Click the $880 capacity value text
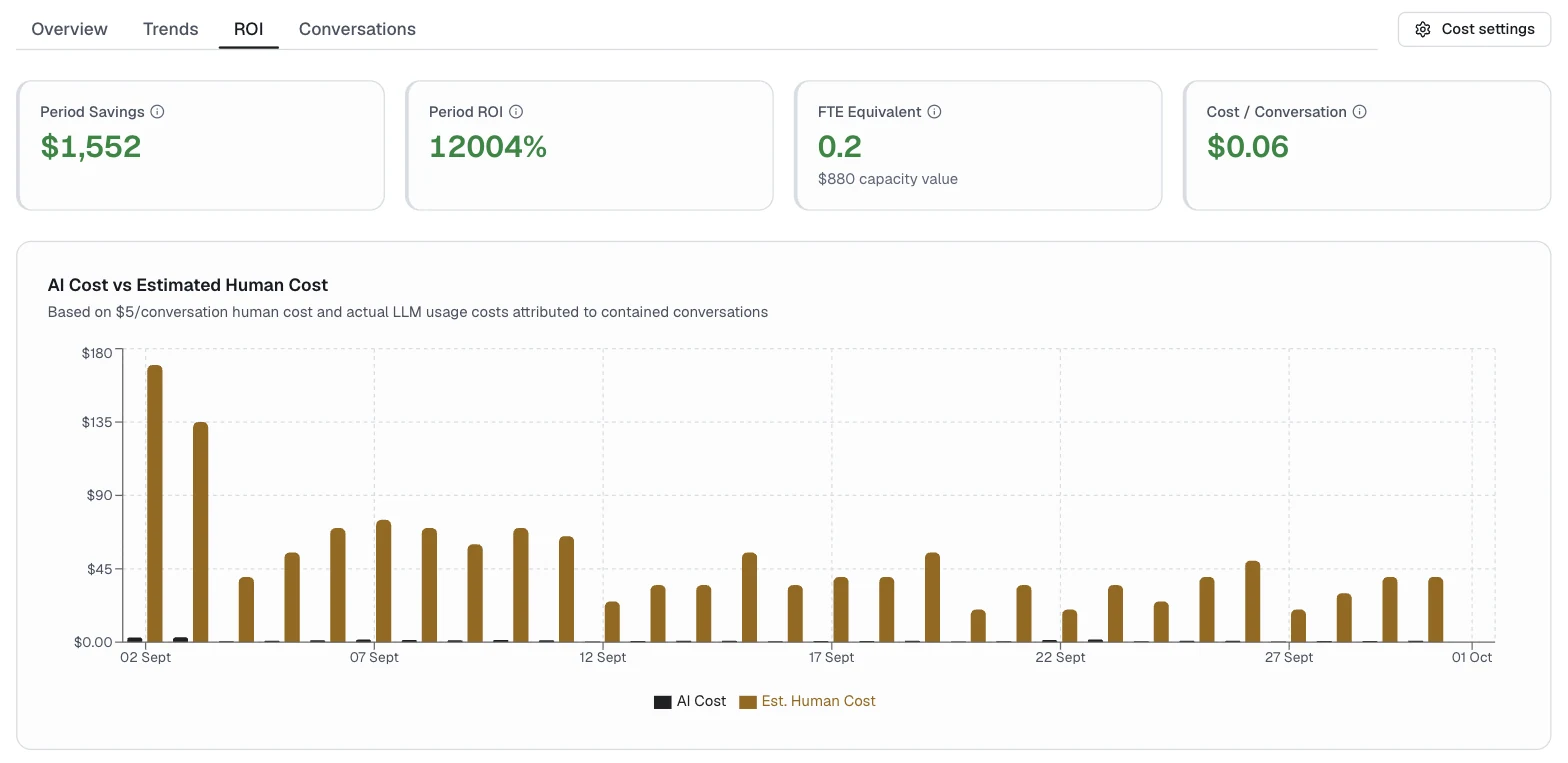The height and width of the screenshot is (763, 1568). point(888,179)
